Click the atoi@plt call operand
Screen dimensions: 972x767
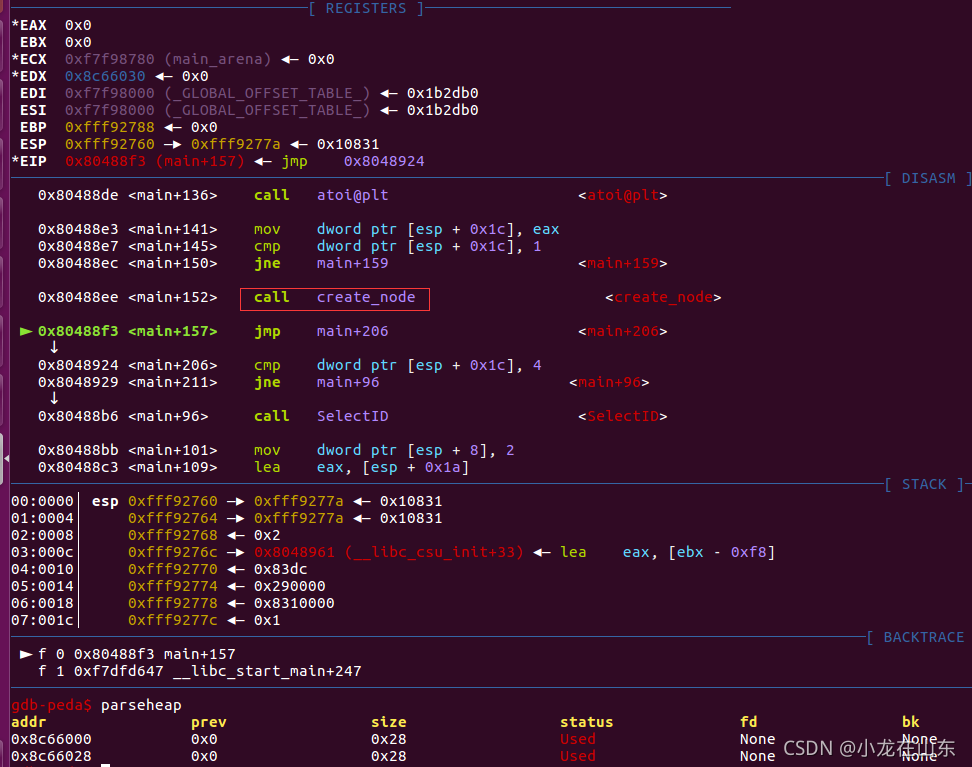353,195
